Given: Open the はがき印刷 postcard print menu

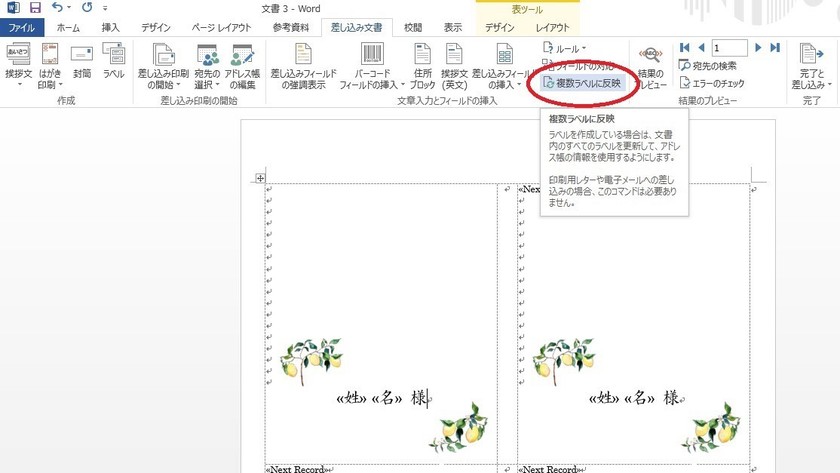Looking at the screenshot, I should pos(50,65).
